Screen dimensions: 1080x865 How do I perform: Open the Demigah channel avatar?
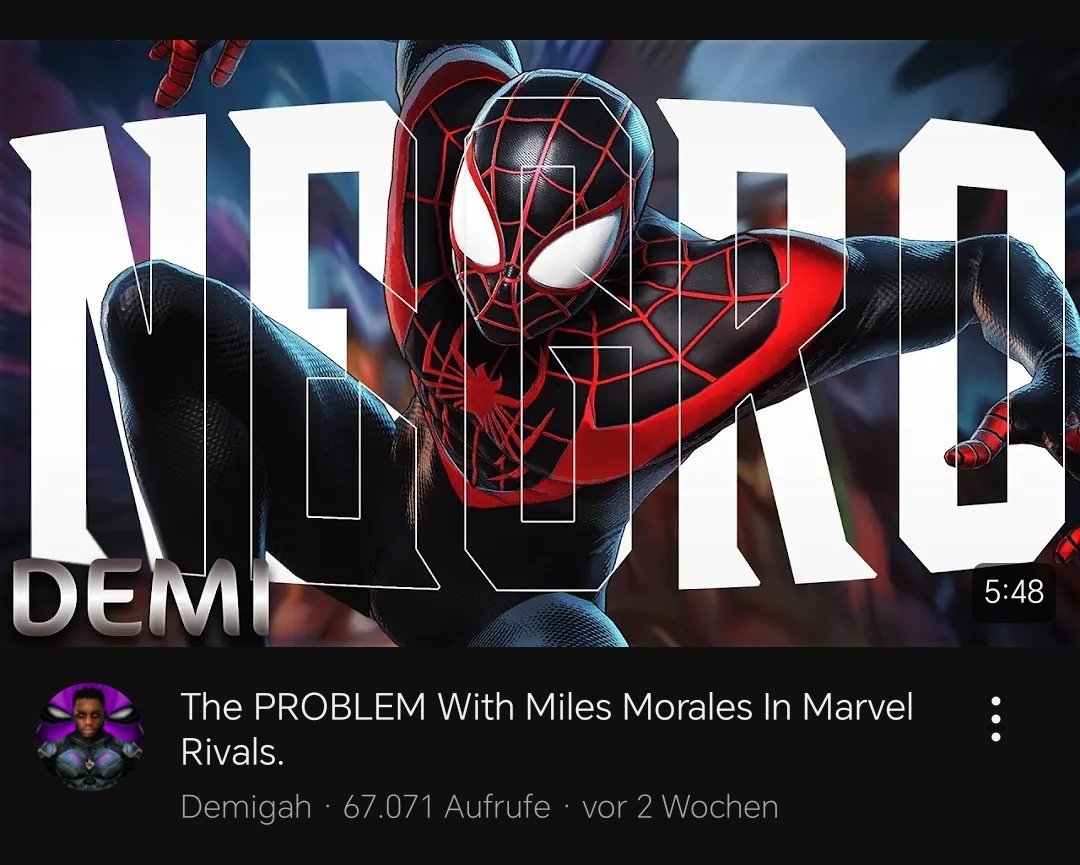(91, 737)
